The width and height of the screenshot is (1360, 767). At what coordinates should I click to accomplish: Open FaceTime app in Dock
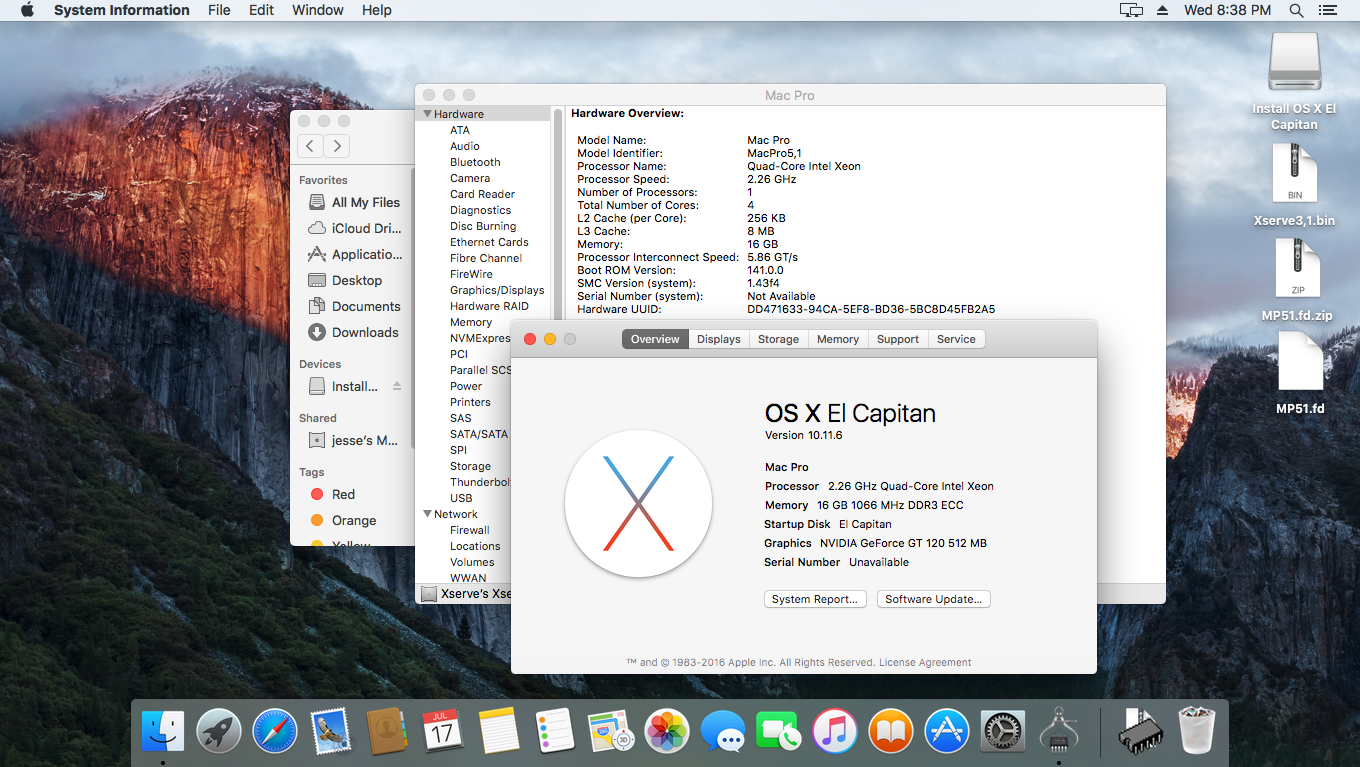tap(778, 731)
